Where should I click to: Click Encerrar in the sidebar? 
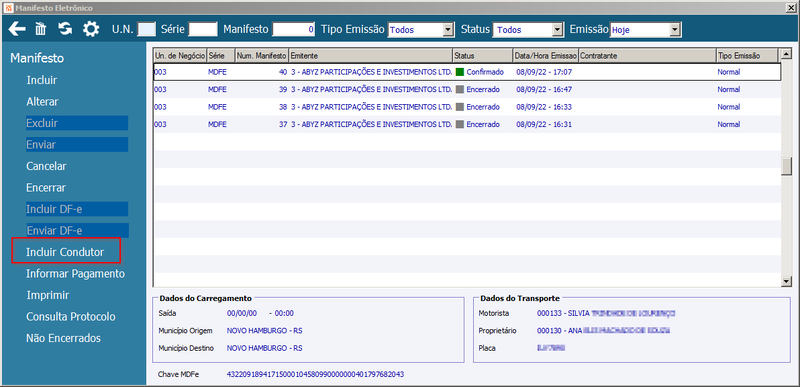click(46, 188)
